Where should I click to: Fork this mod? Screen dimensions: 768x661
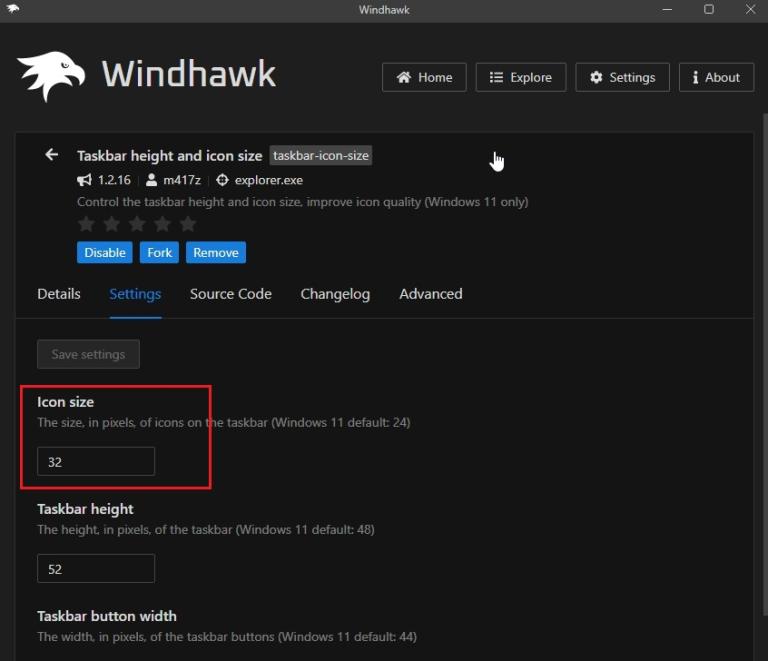point(160,253)
